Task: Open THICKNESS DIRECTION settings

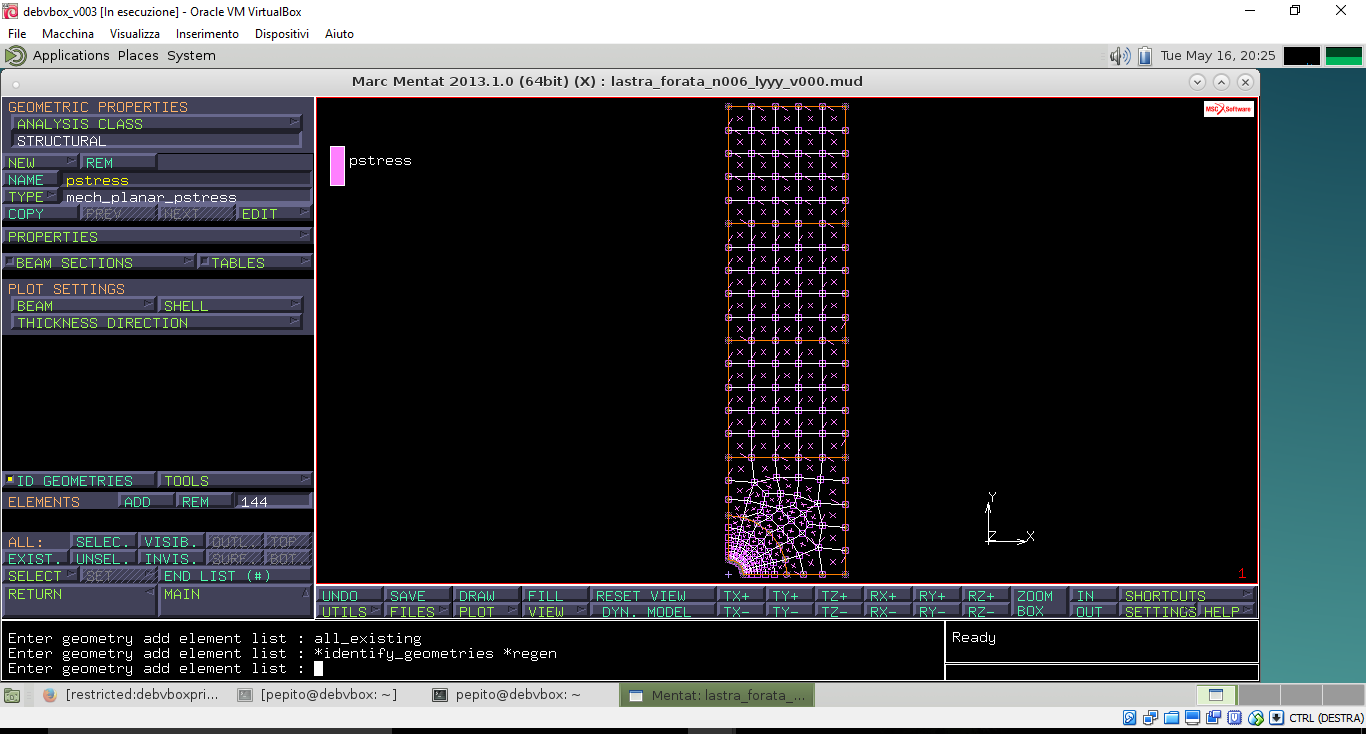Action: point(155,322)
